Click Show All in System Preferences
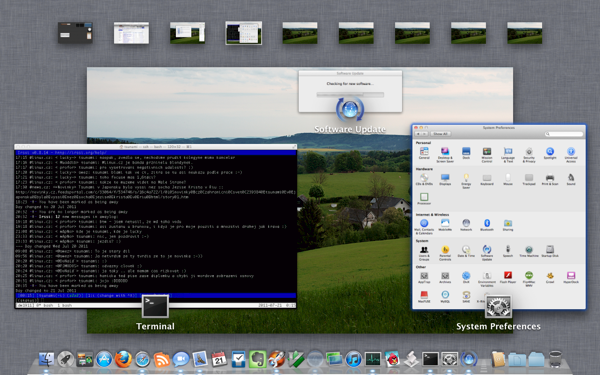The height and width of the screenshot is (375, 600). (440, 134)
